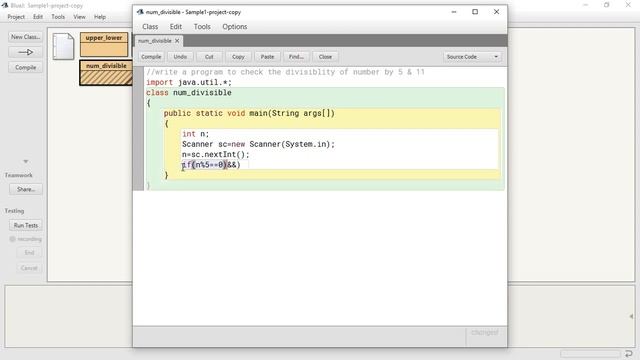The width and height of the screenshot is (640, 360).
Task: Open Help menu in BlueJ main window
Action: point(100,17)
